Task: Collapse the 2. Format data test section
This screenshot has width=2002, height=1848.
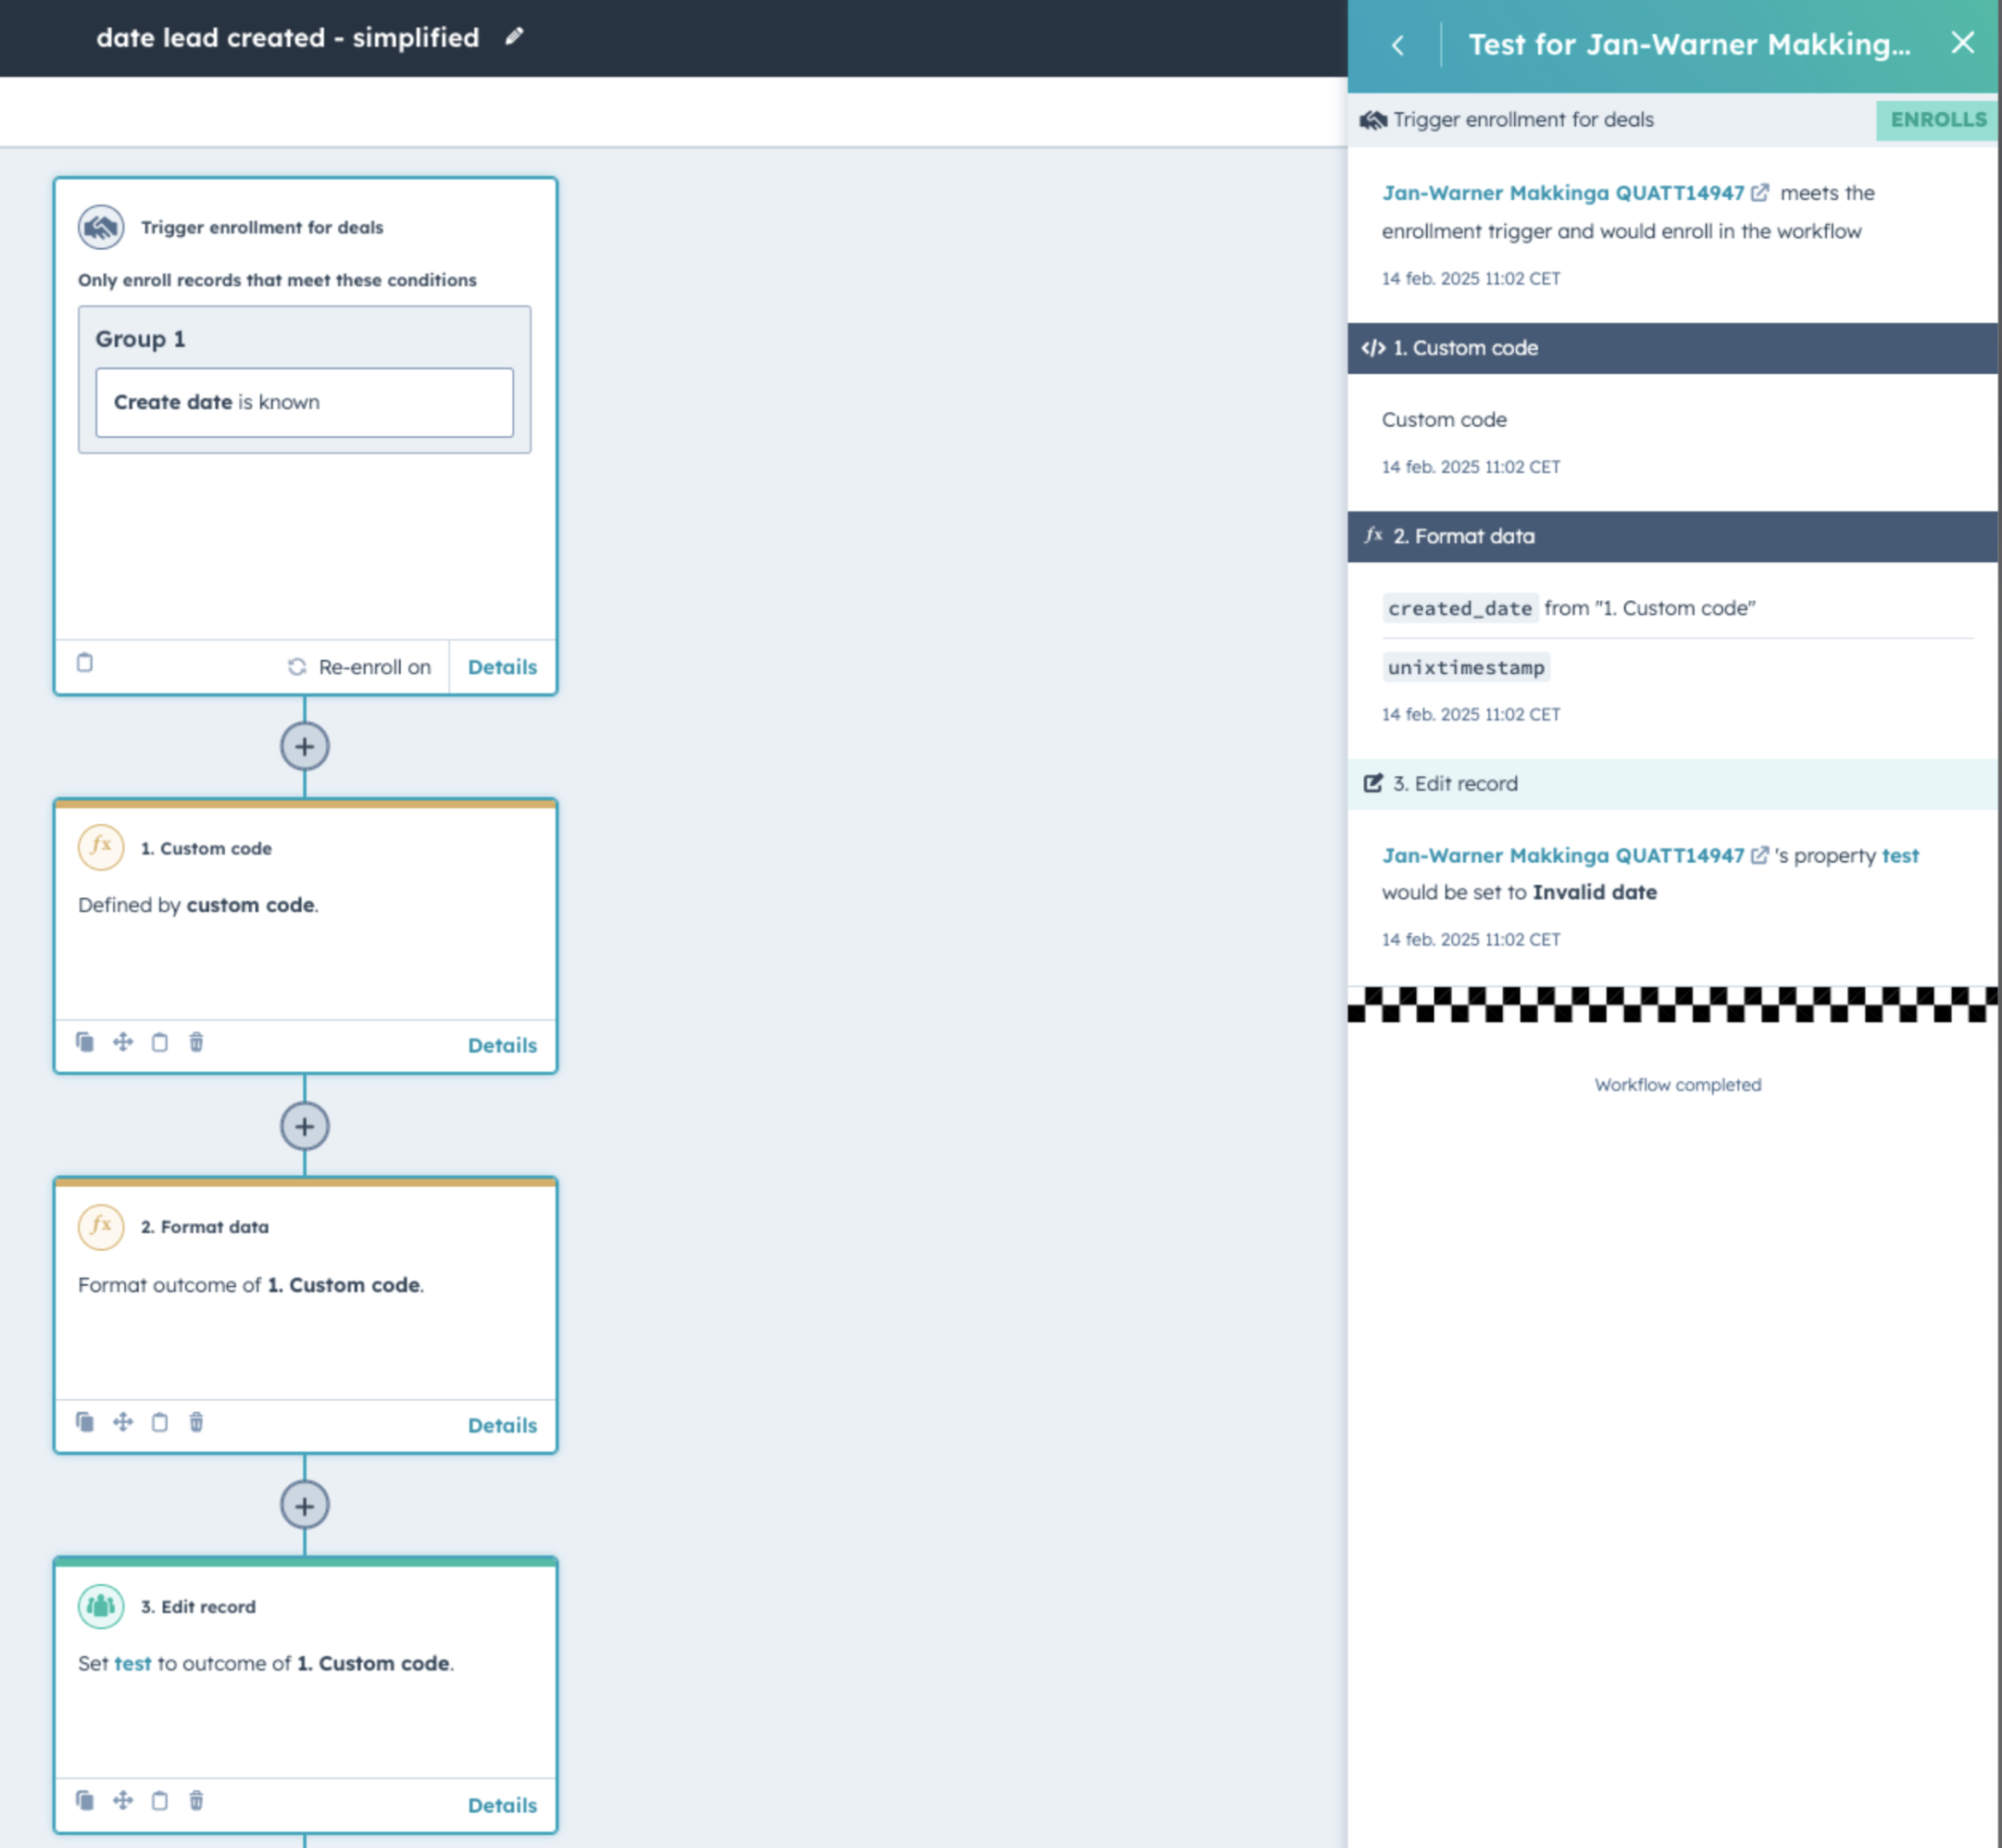Action: click(1676, 536)
